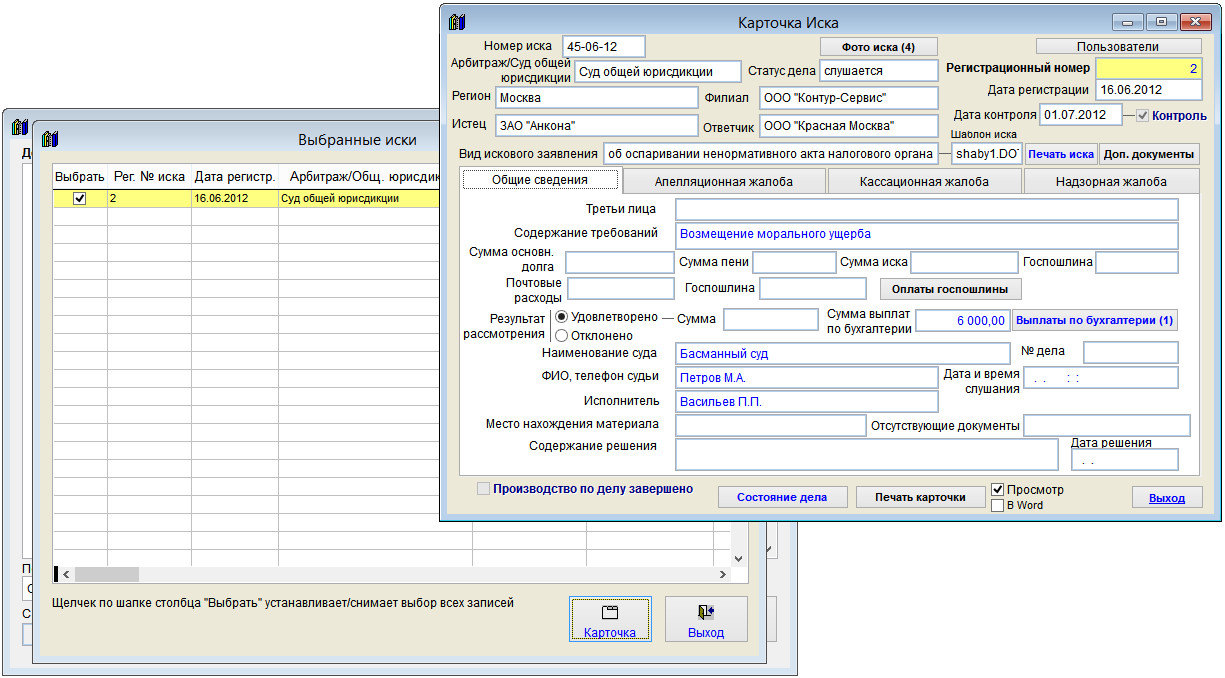The height and width of the screenshot is (678, 1225).
Task: Click the down arrow of the table's vertical scrollbar
Action: coord(739,559)
